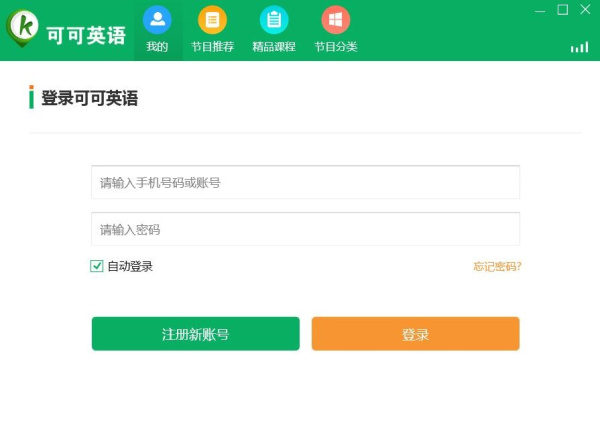Open the 忘记密码? link
Screen dimensions: 600x433
pos(497,266)
